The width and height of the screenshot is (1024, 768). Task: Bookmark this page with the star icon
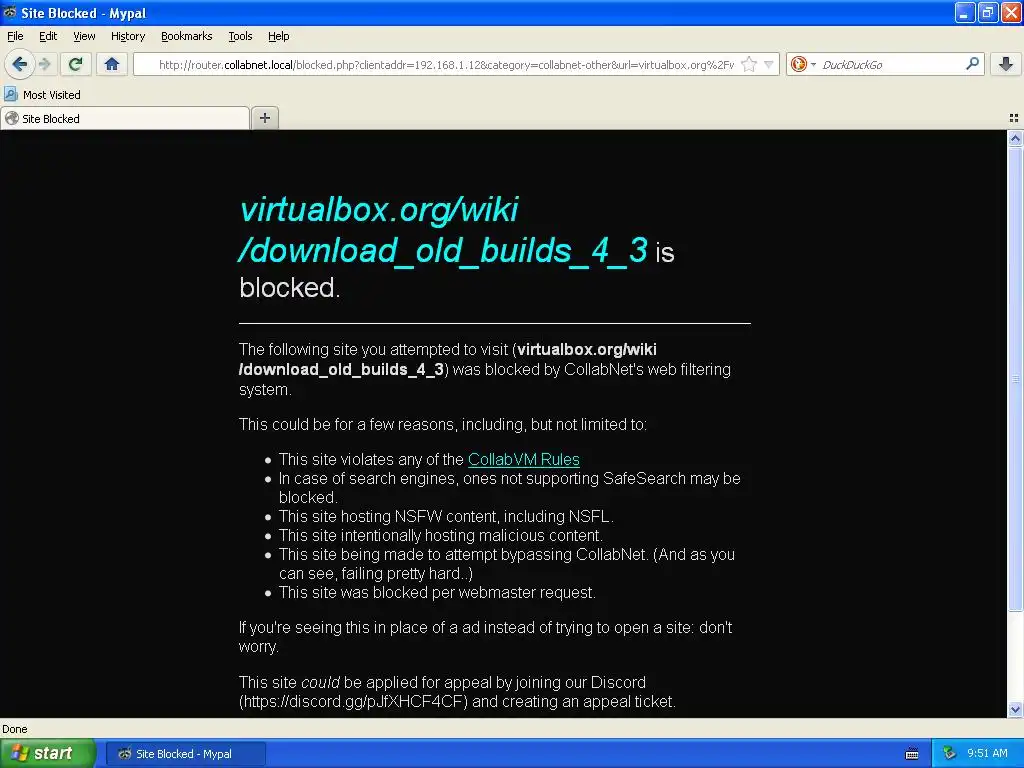749,64
